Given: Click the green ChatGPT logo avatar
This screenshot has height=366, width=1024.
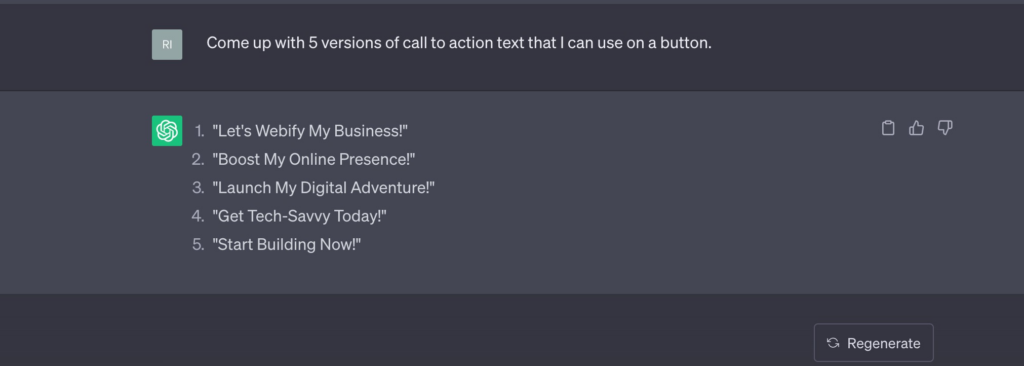Looking at the screenshot, I should (x=167, y=131).
